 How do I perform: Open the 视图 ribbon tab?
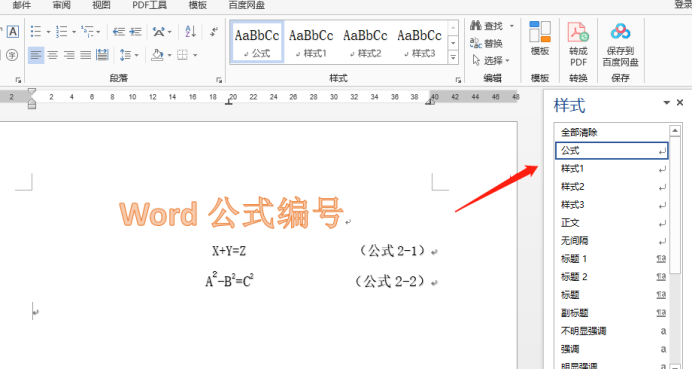(101, 5)
